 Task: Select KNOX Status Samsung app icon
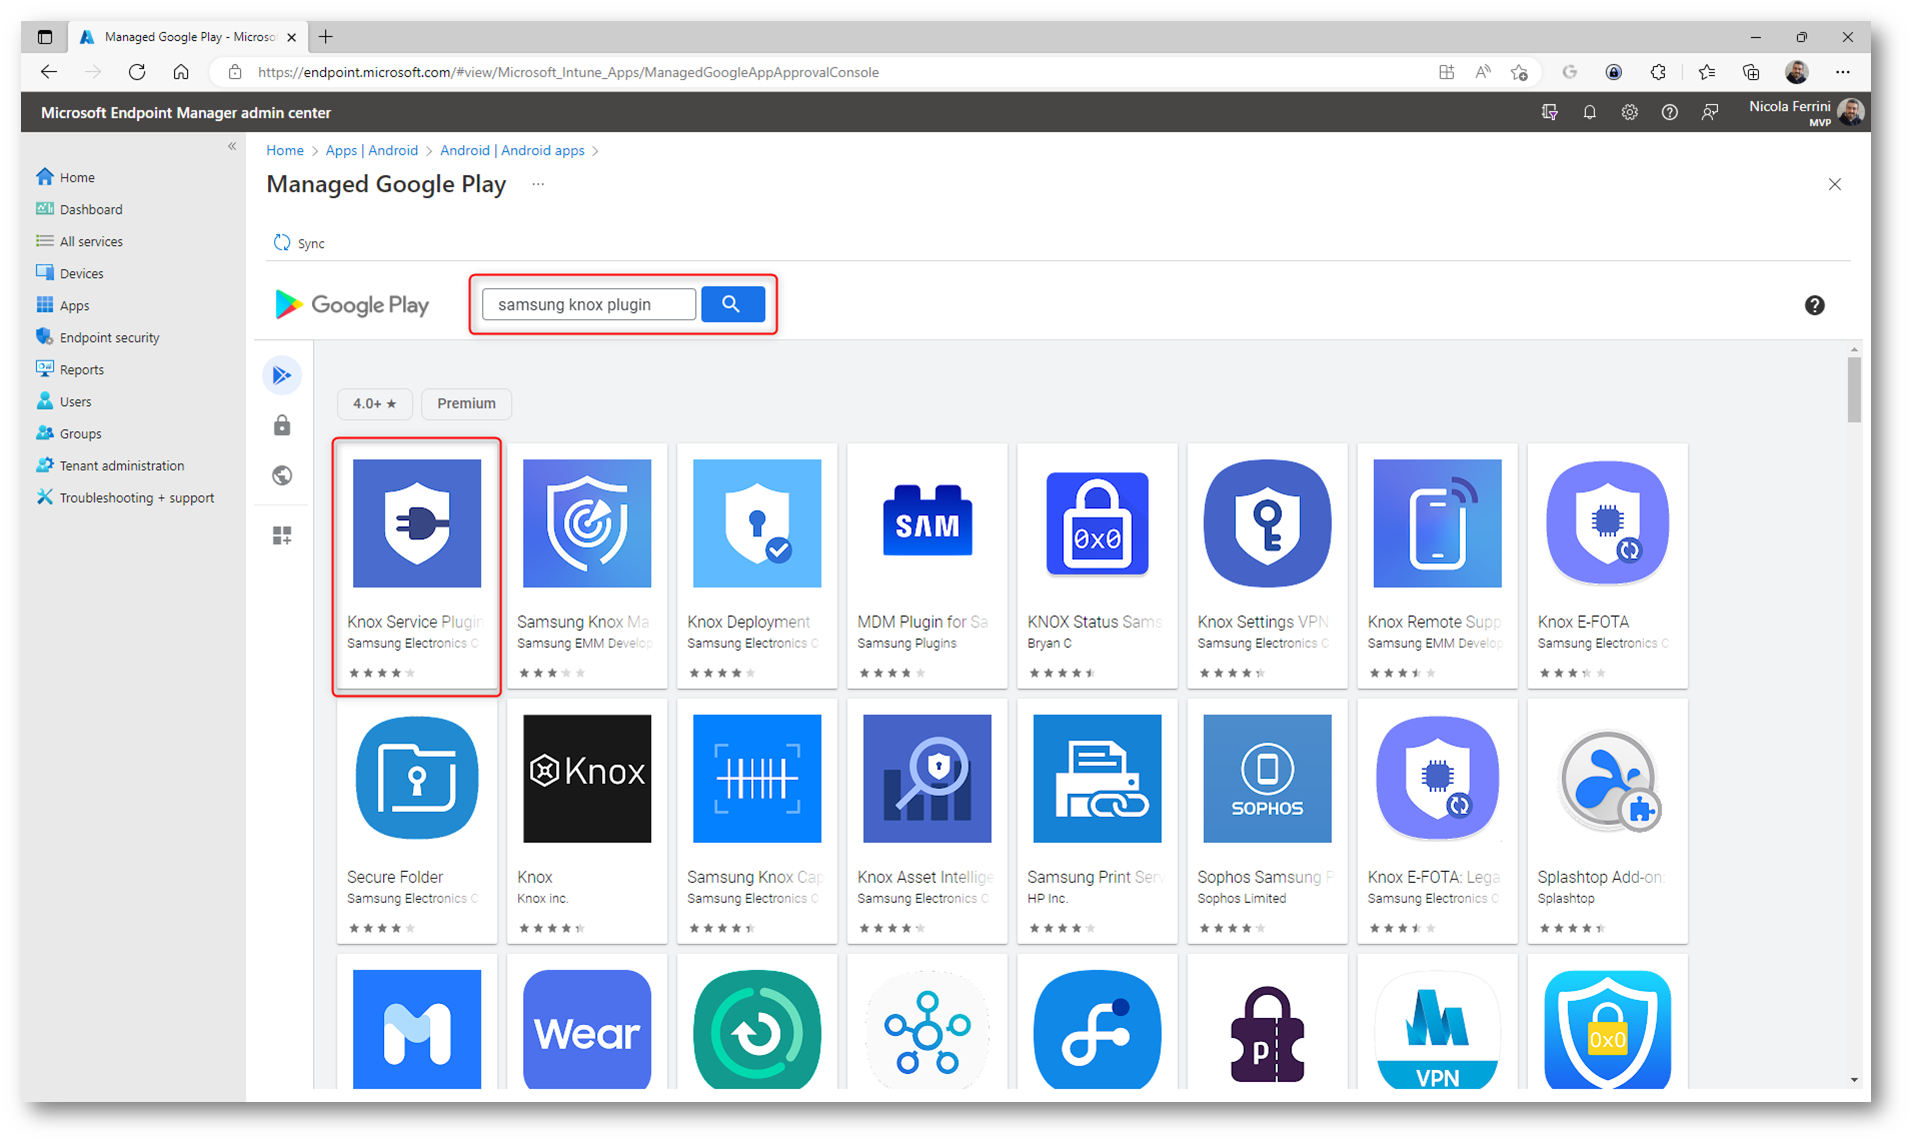click(1097, 523)
